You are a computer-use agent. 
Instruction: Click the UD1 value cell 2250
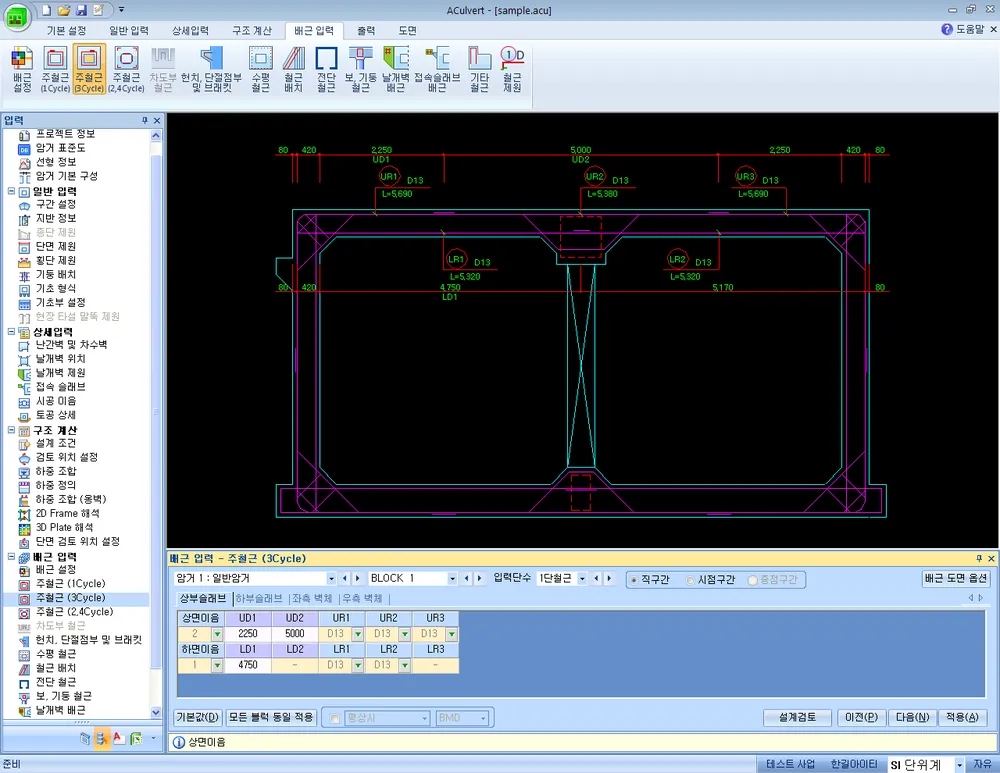pyautogui.click(x=247, y=634)
